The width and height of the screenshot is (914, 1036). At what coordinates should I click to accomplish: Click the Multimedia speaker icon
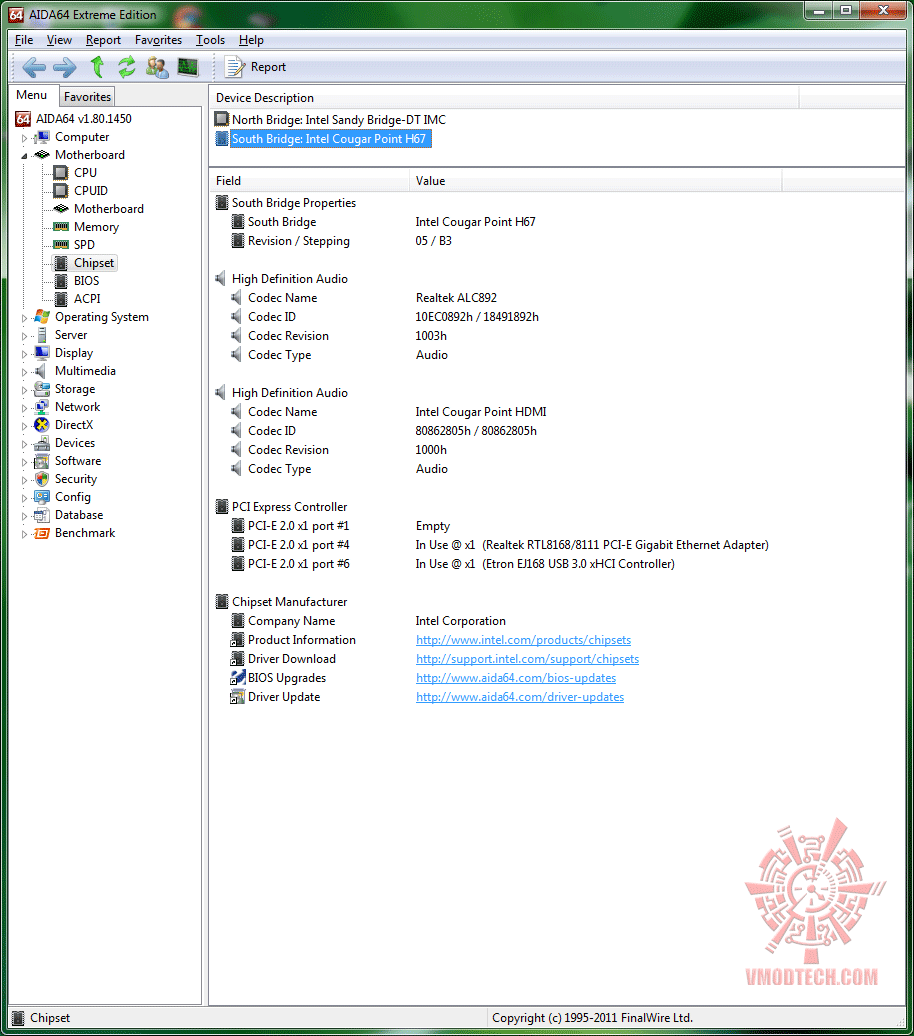pos(41,371)
